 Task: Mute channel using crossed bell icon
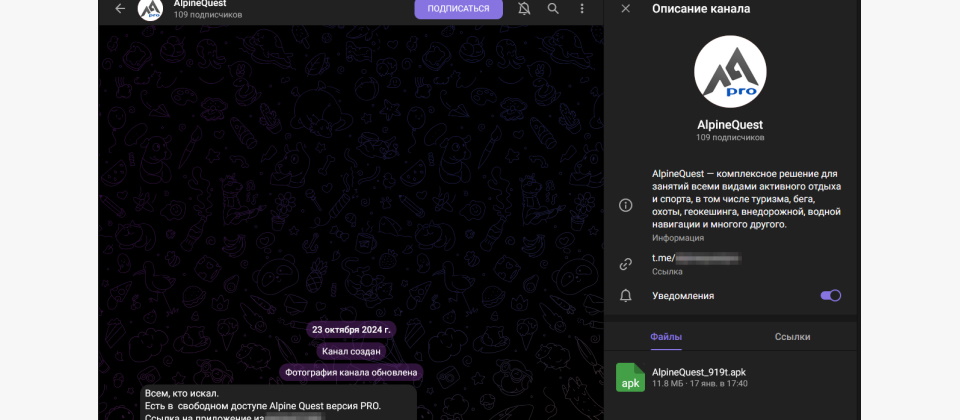pyautogui.click(x=524, y=9)
